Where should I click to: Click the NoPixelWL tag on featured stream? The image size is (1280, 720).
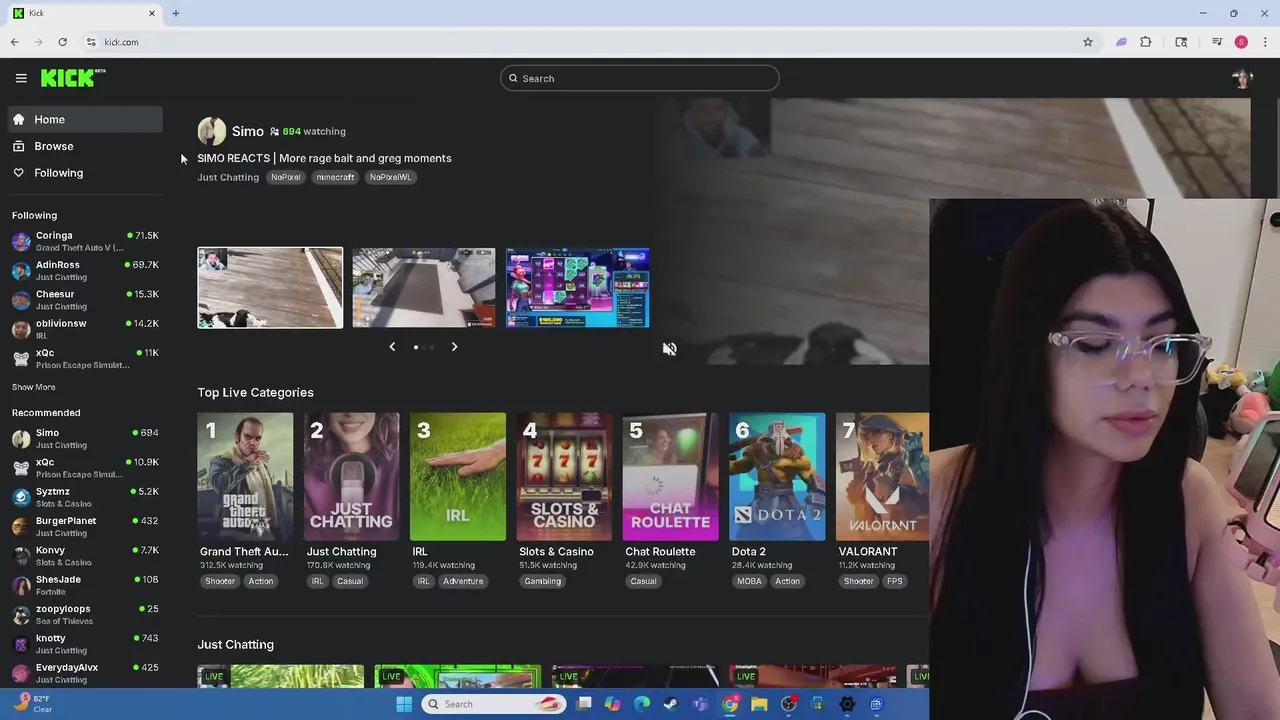click(x=390, y=177)
